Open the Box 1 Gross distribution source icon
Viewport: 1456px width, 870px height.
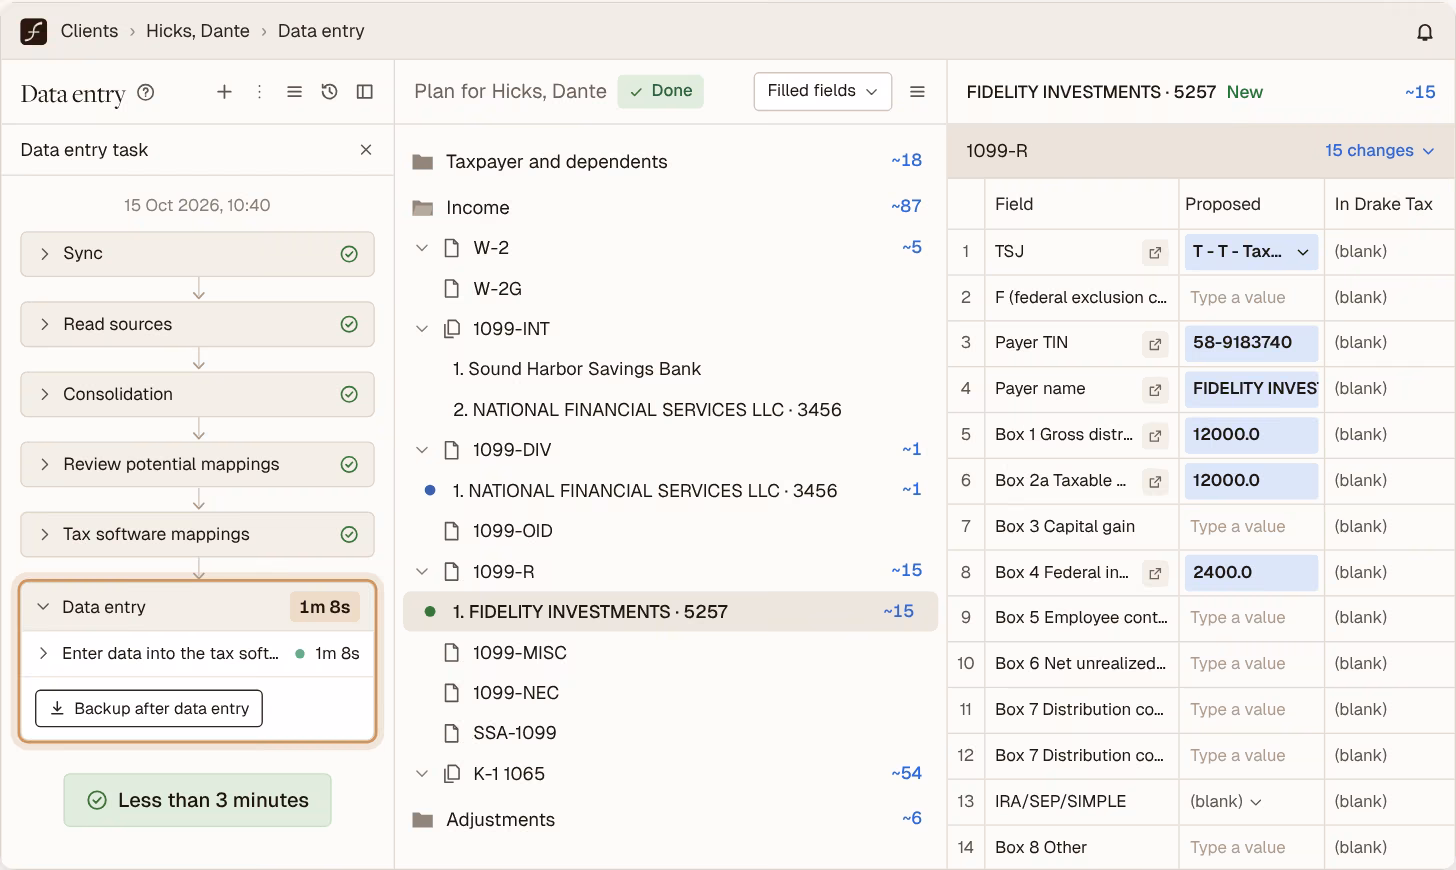coord(1155,436)
